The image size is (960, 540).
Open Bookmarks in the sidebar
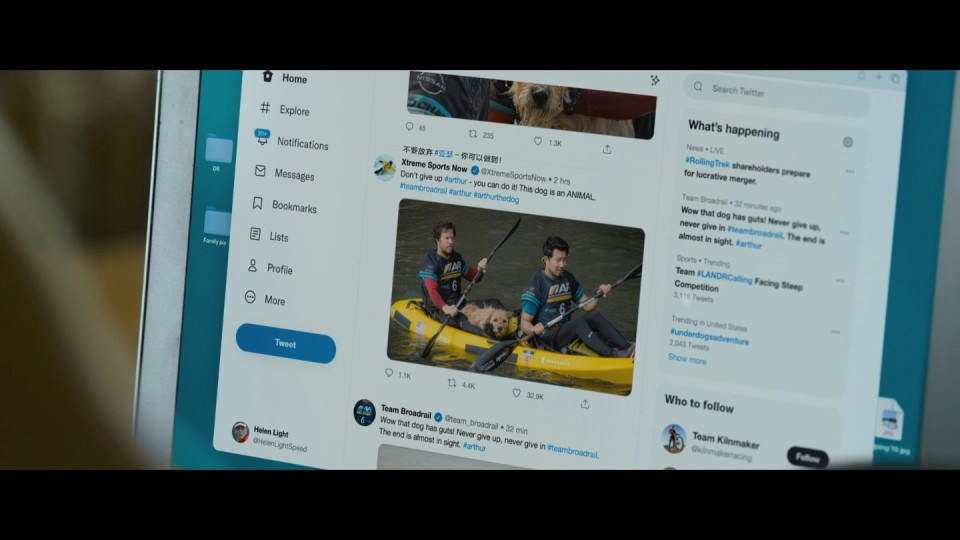click(x=285, y=206)
